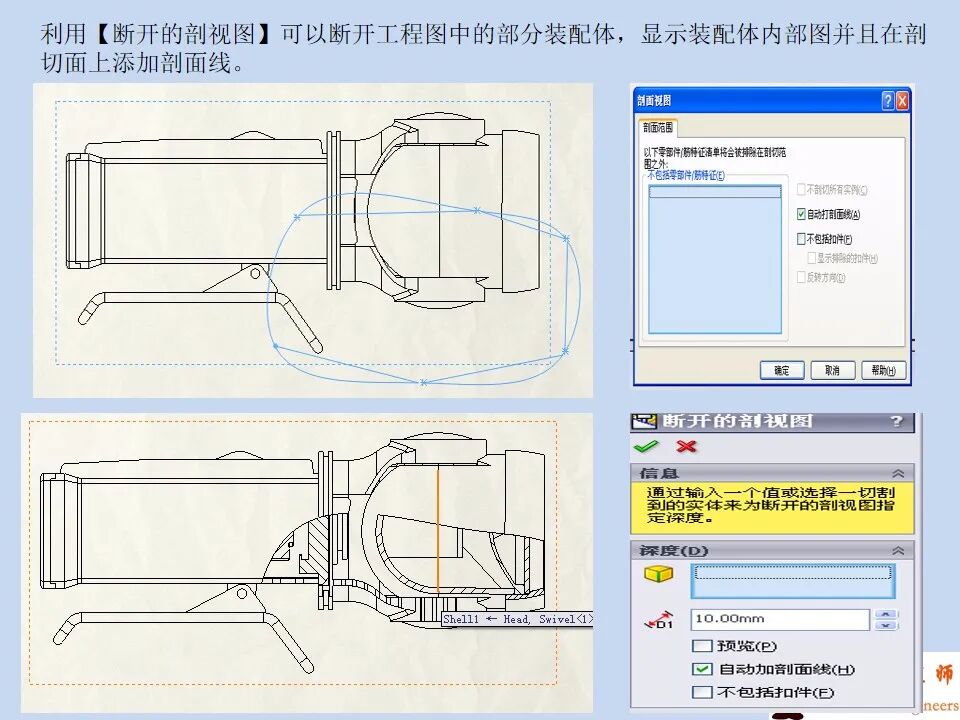Open the 帮助(H) help button
960x720 pixels.
[x=884, y=369]
